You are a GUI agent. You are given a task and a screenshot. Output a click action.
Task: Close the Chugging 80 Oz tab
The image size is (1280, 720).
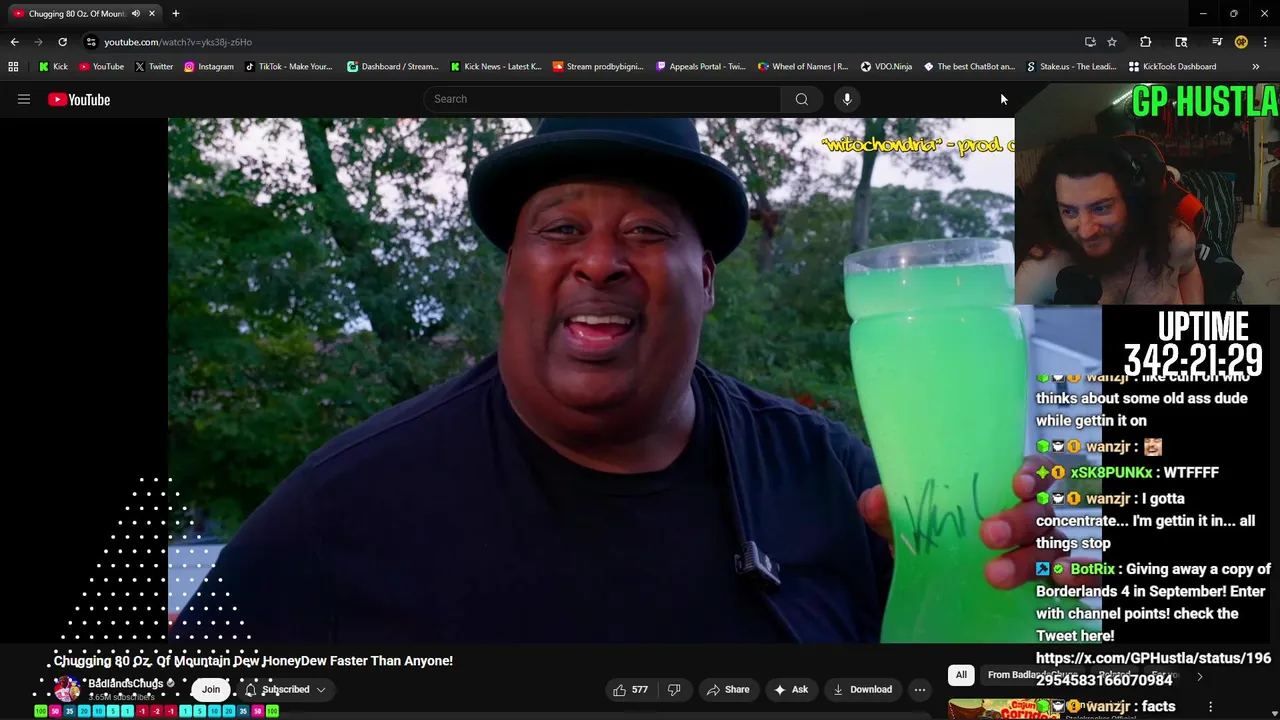(x=152, y=13)
